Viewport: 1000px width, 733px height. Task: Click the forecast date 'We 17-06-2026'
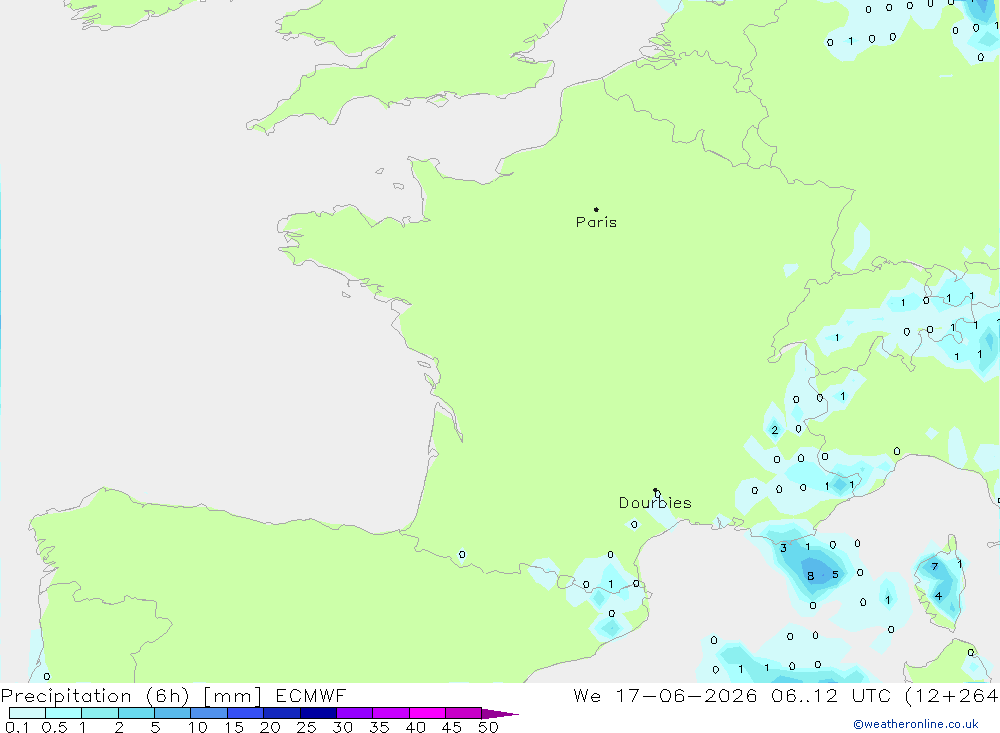pyautogui.click(x=665, y=695)
